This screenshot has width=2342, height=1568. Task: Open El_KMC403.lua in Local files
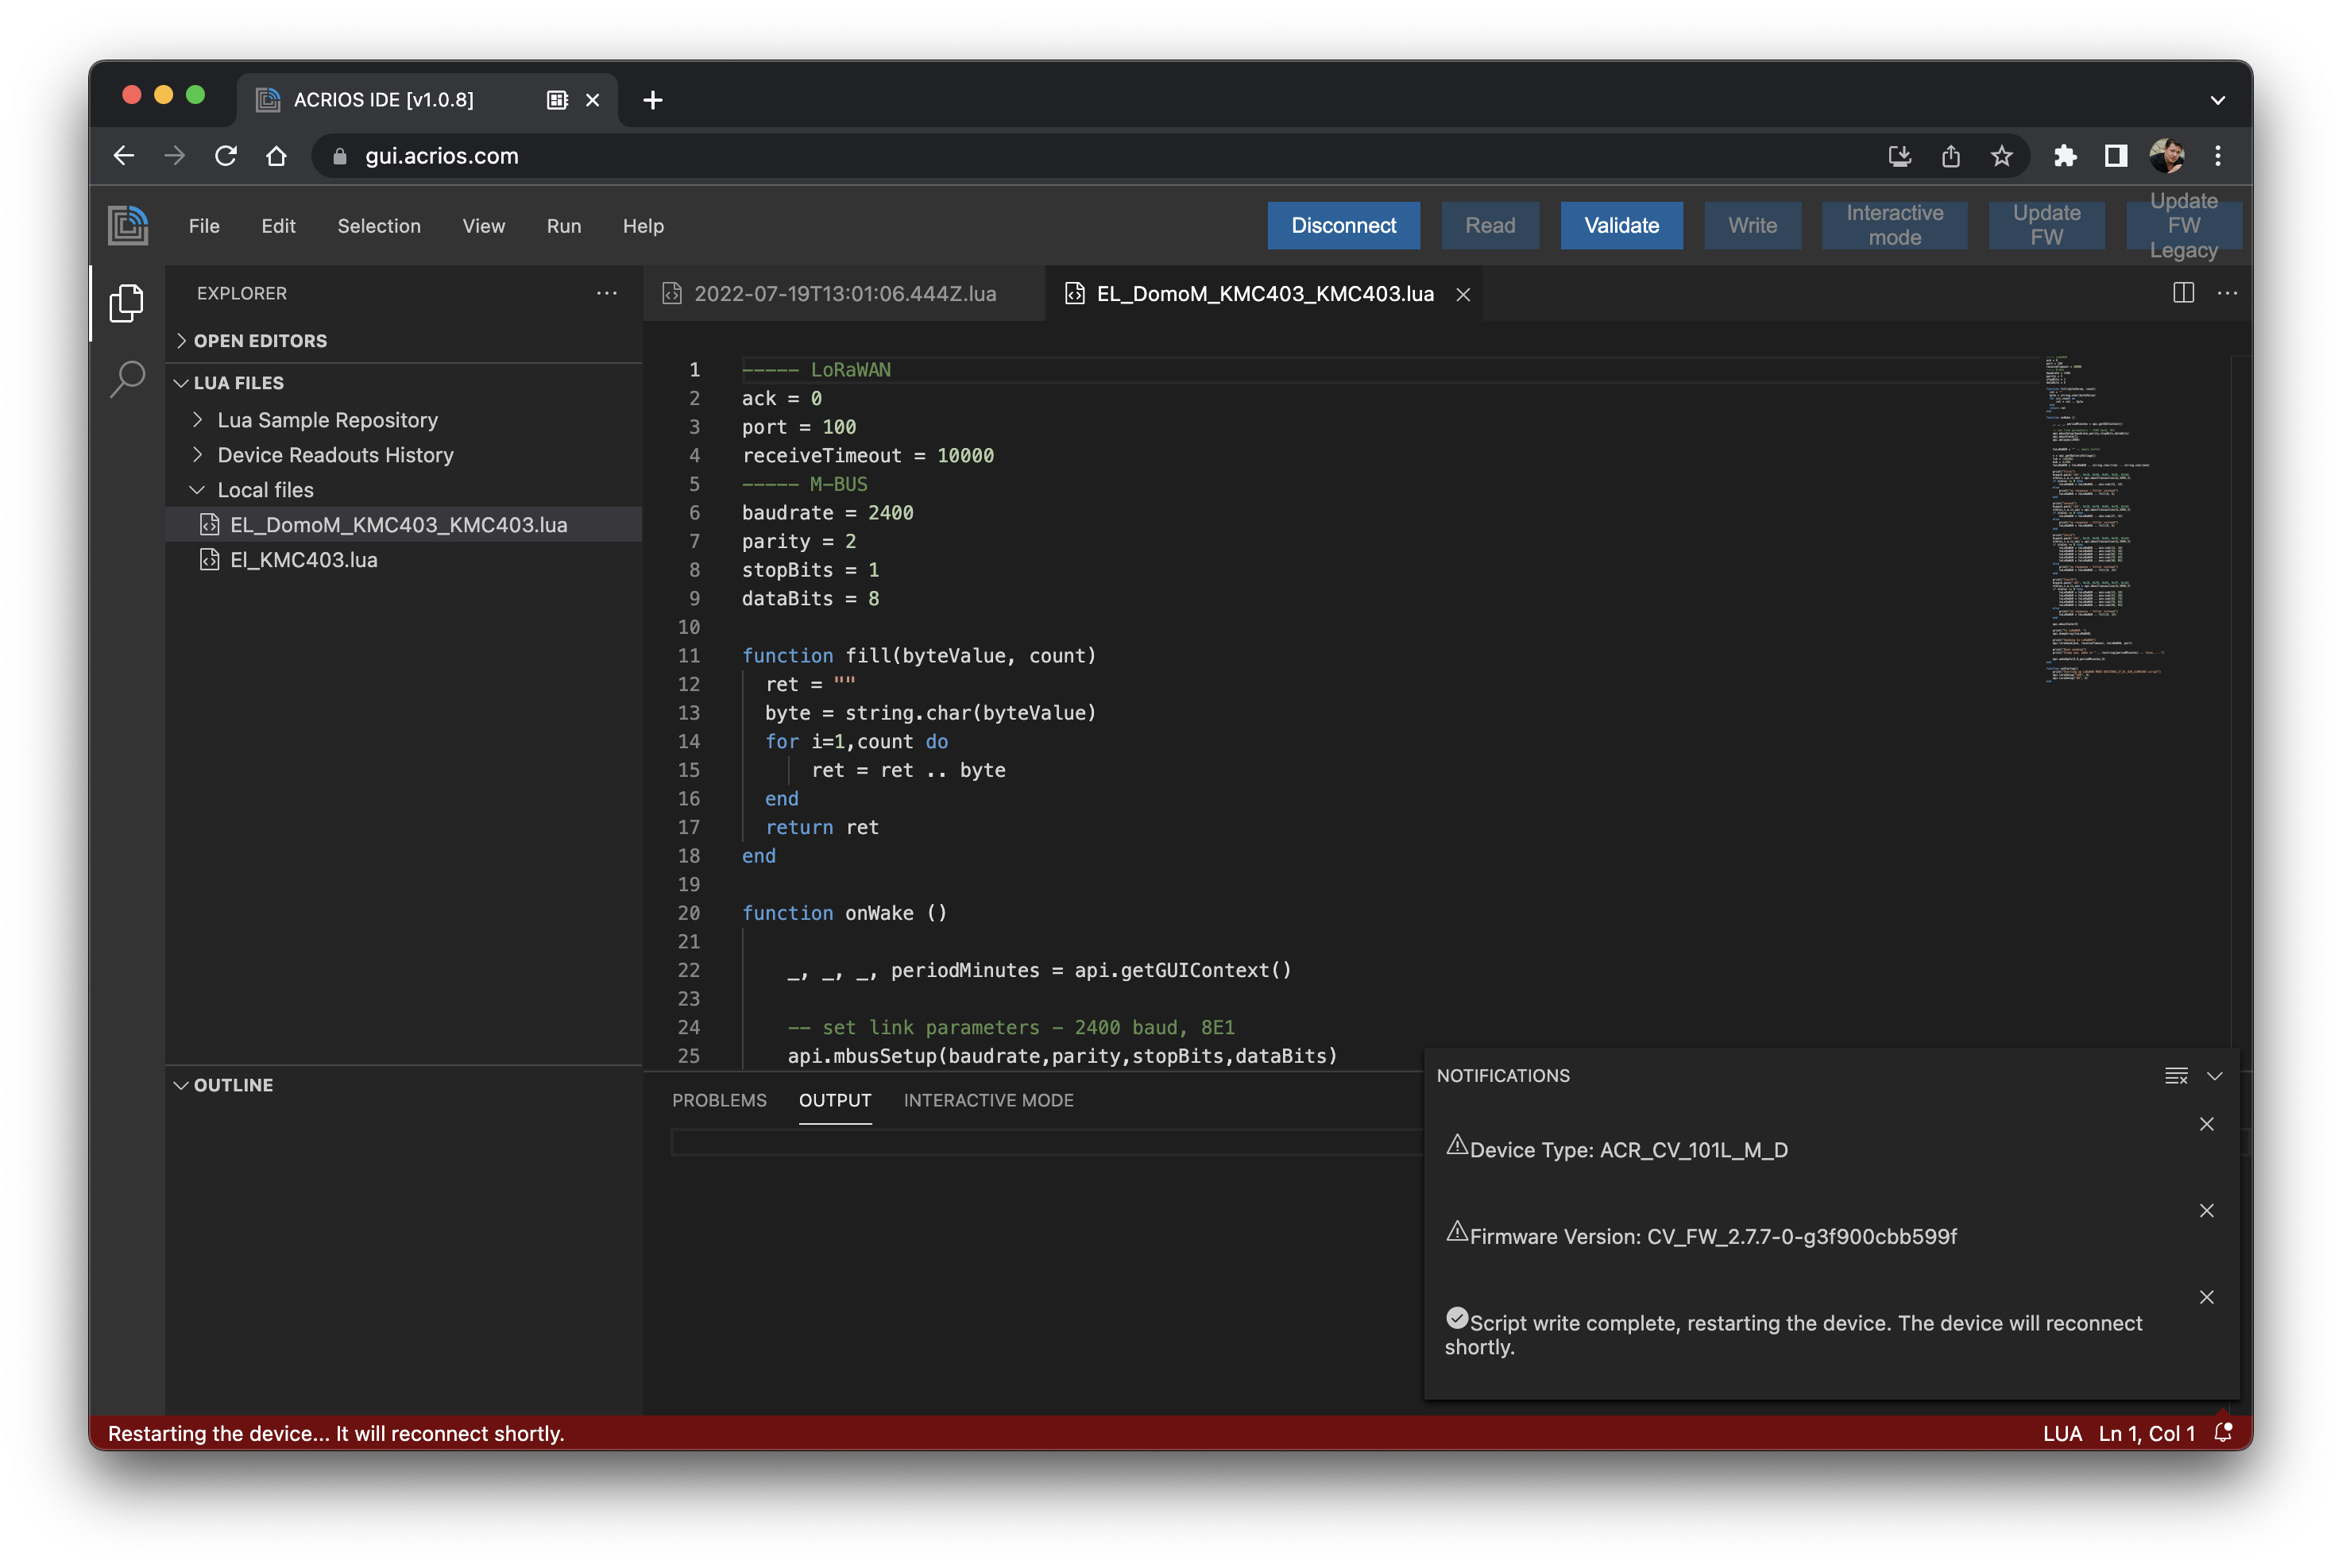coord(404,560)
